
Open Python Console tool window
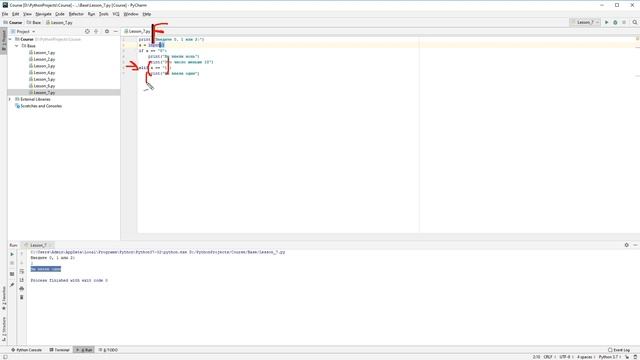coord(27,350)
